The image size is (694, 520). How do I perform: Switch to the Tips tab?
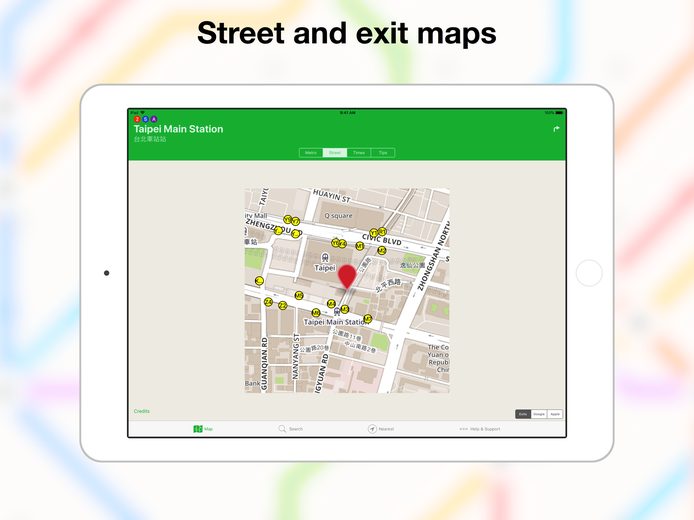click(383, 153)
